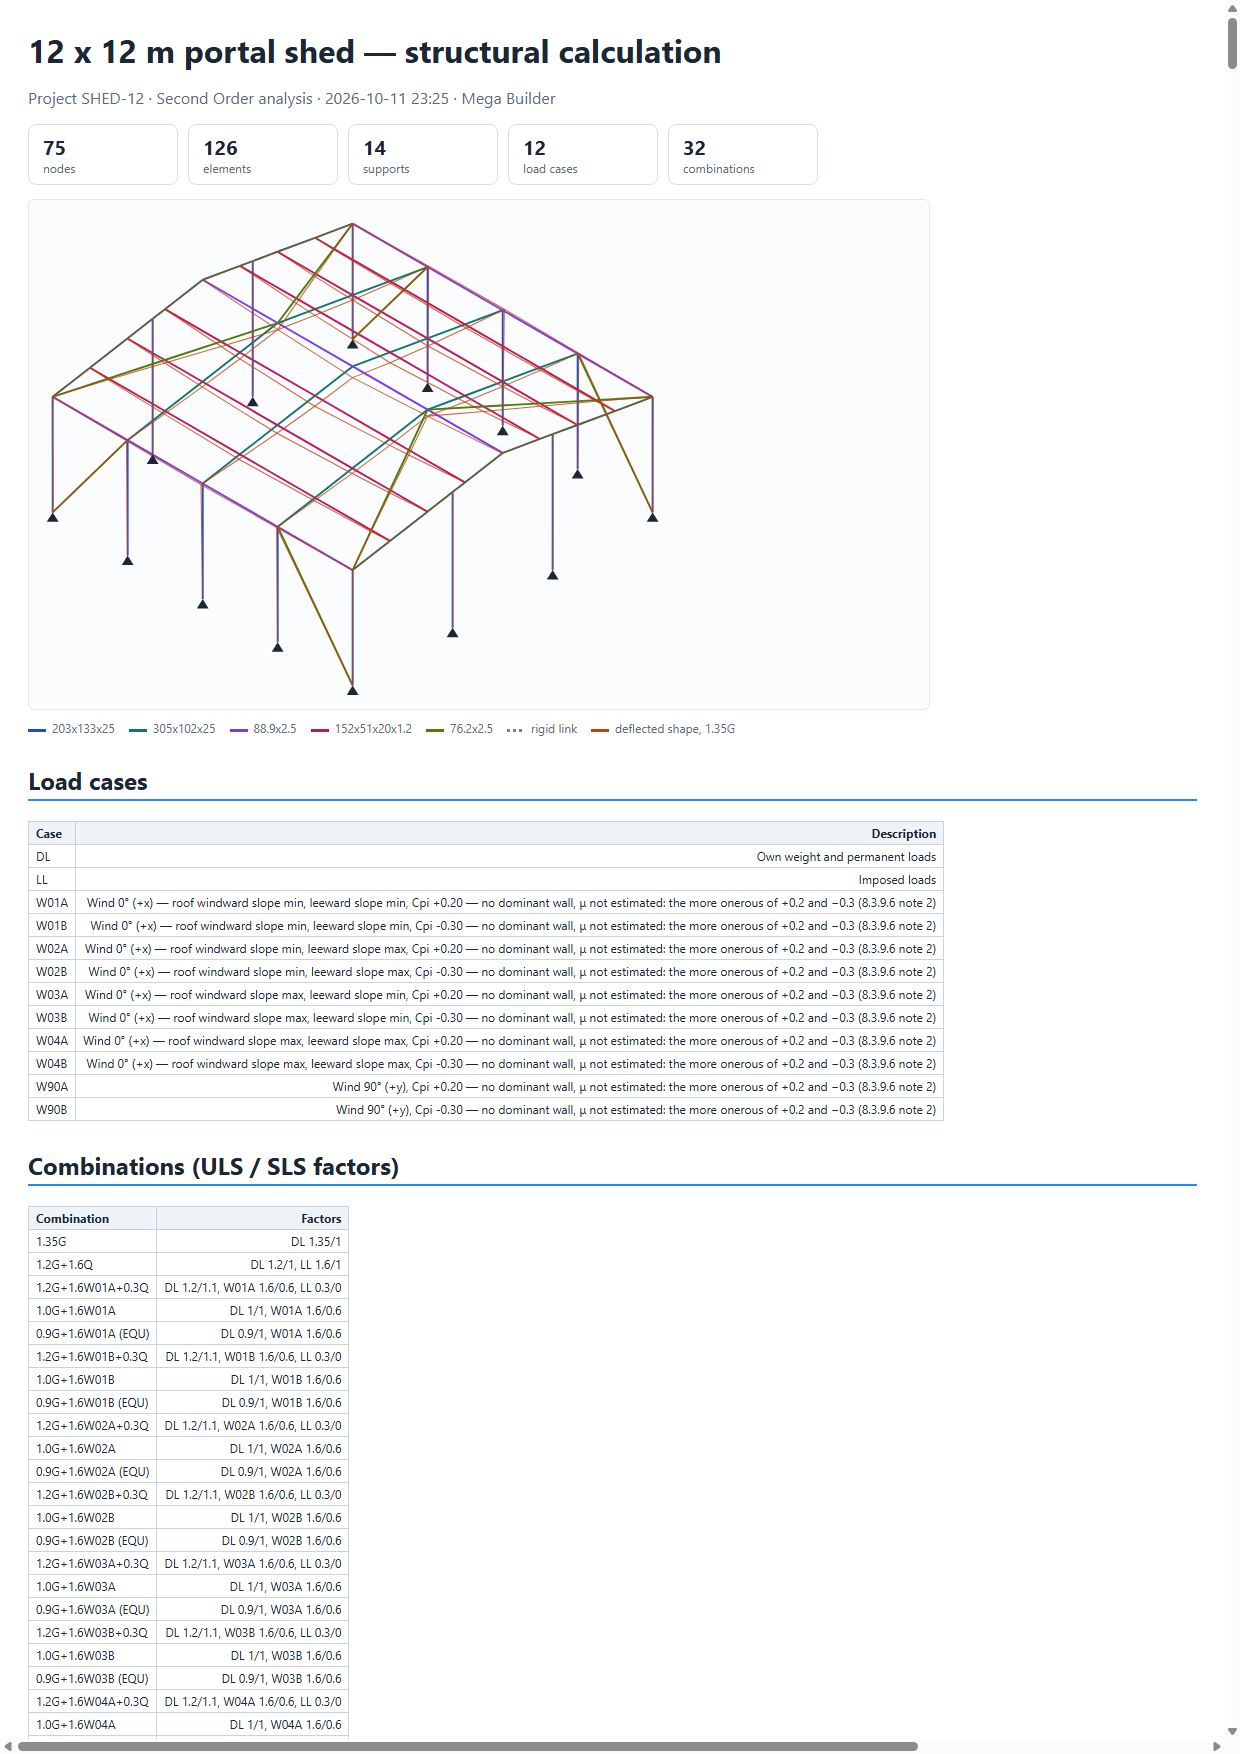This screenshot has width=1240, height=1754.
Task: Click the project subtitle line 'Project SHED-12'
Action: pos(291,99)
